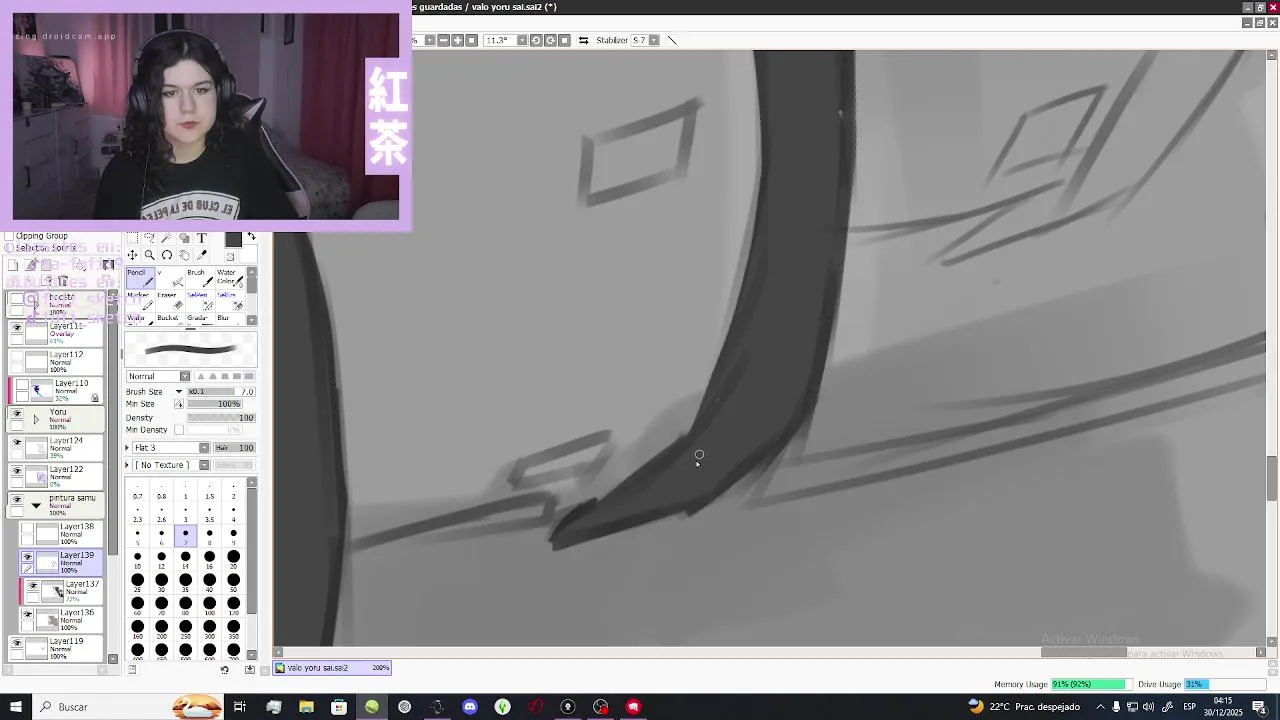The height and width of the screenshot is (720, 1280).
Task: Click the zoom in plus button
Action: coord(457,40)
